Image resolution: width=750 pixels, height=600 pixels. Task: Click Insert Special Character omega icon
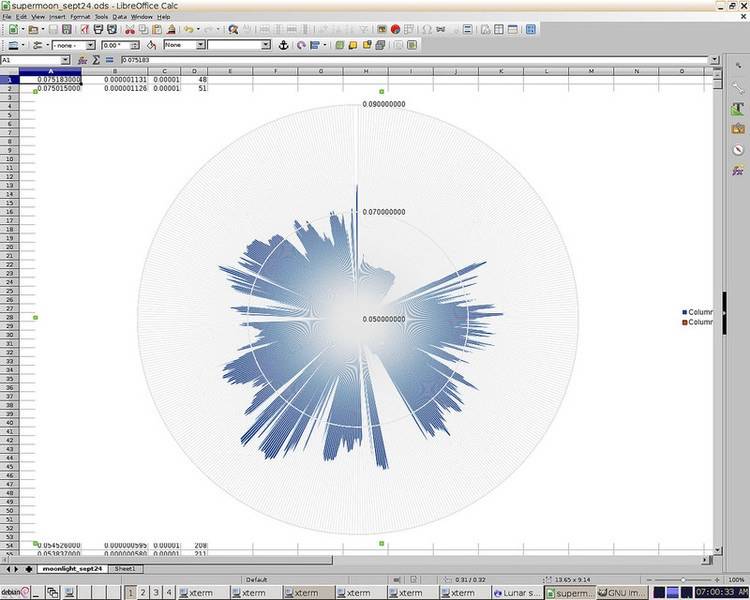(427, 30)
